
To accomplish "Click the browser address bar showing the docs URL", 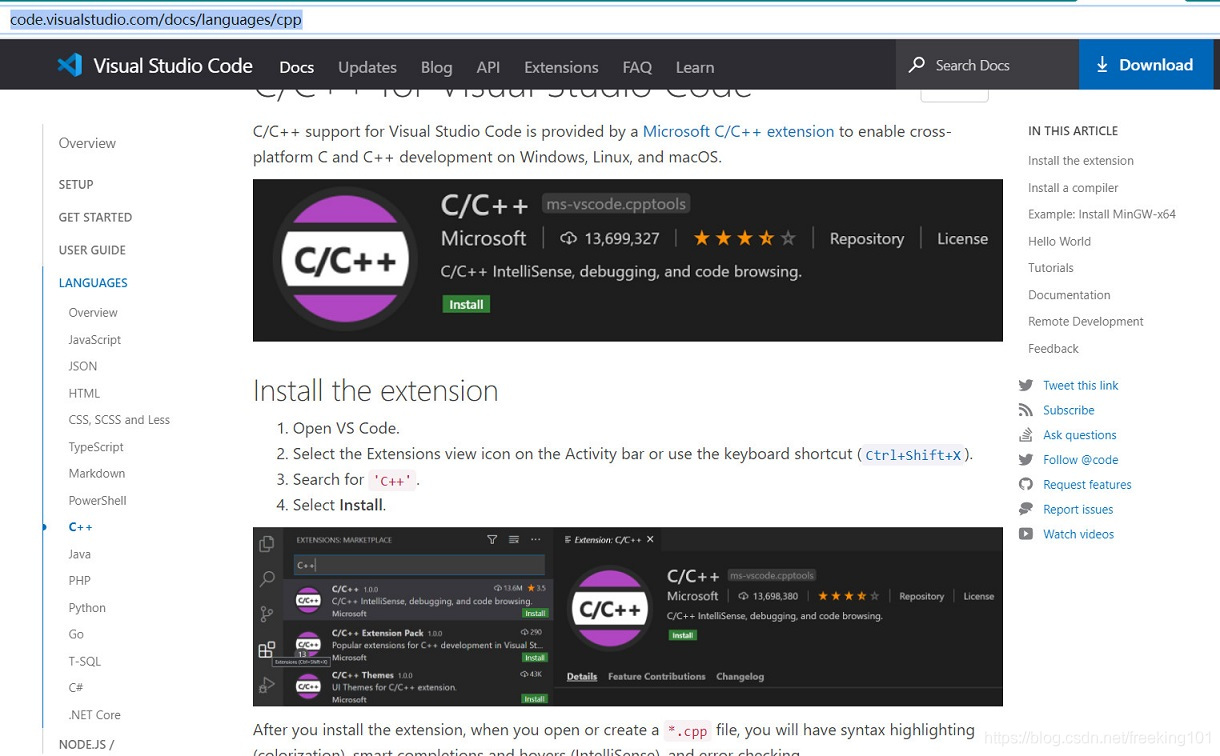I will point(155,18).
